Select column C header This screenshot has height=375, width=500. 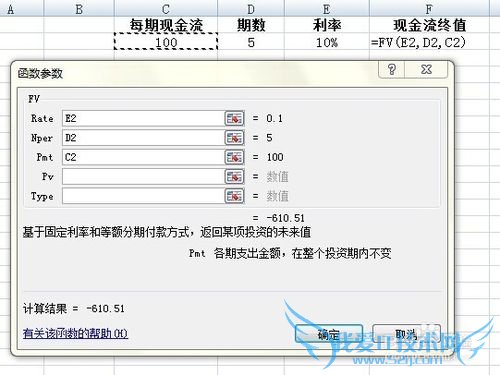166,9
